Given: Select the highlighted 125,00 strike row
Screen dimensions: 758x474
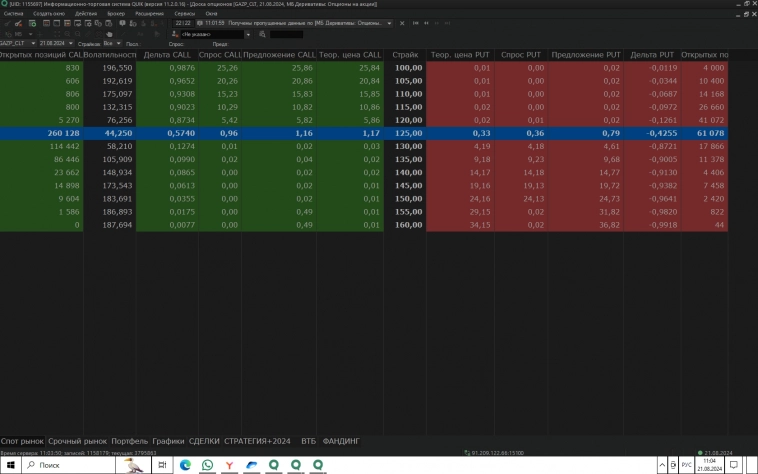Looking at the screenshot, I should (406, 132).
